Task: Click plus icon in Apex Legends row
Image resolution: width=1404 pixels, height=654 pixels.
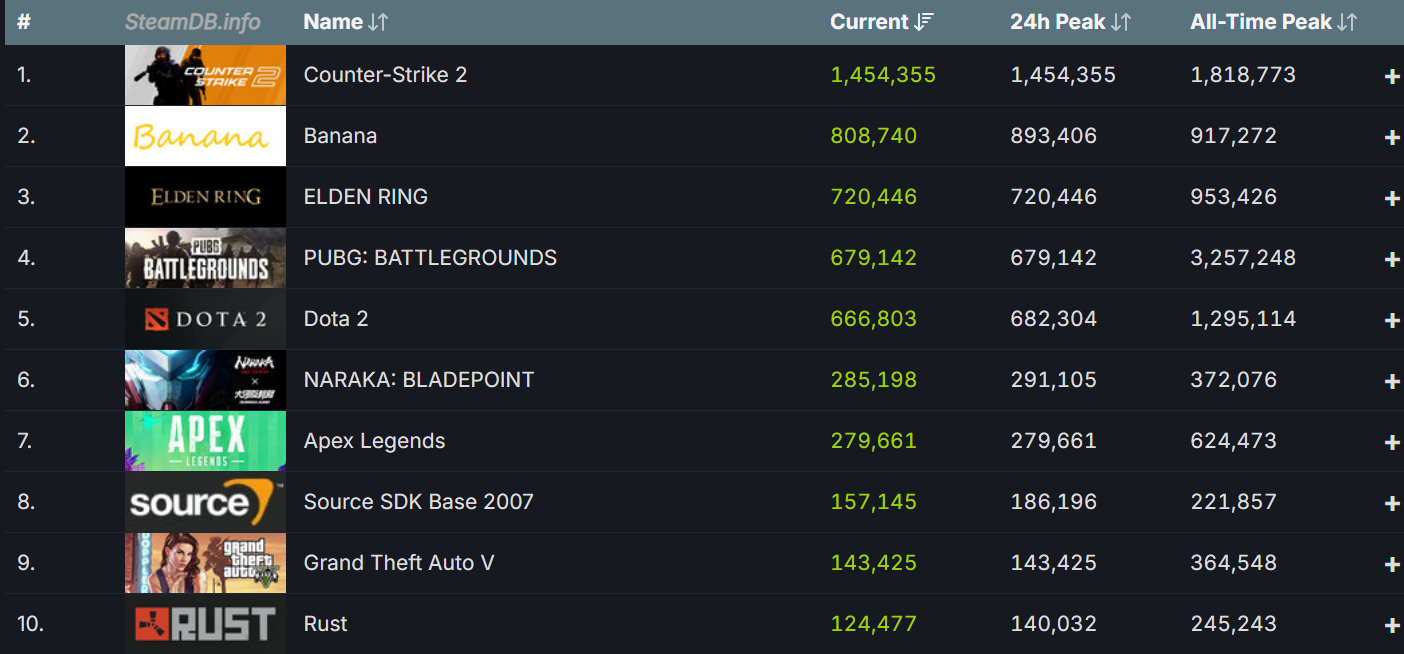Action: (x=1391, y=443)
